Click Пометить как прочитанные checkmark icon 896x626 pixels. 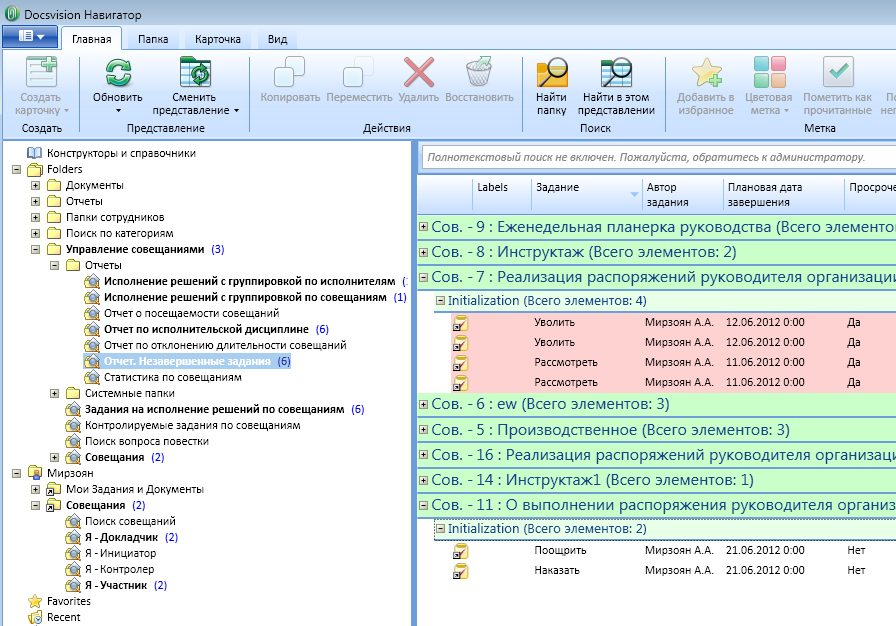click(838, 72)
